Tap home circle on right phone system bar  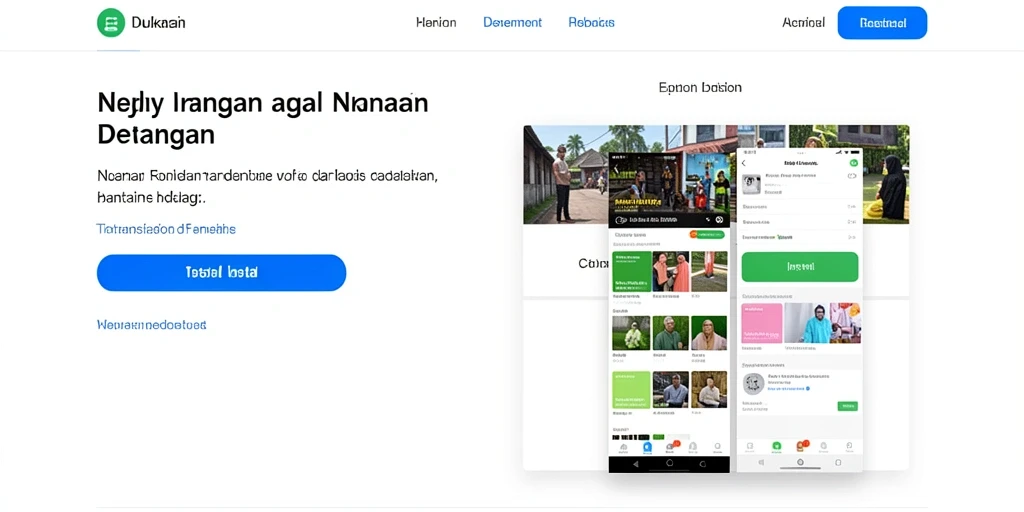click(800, 462)
